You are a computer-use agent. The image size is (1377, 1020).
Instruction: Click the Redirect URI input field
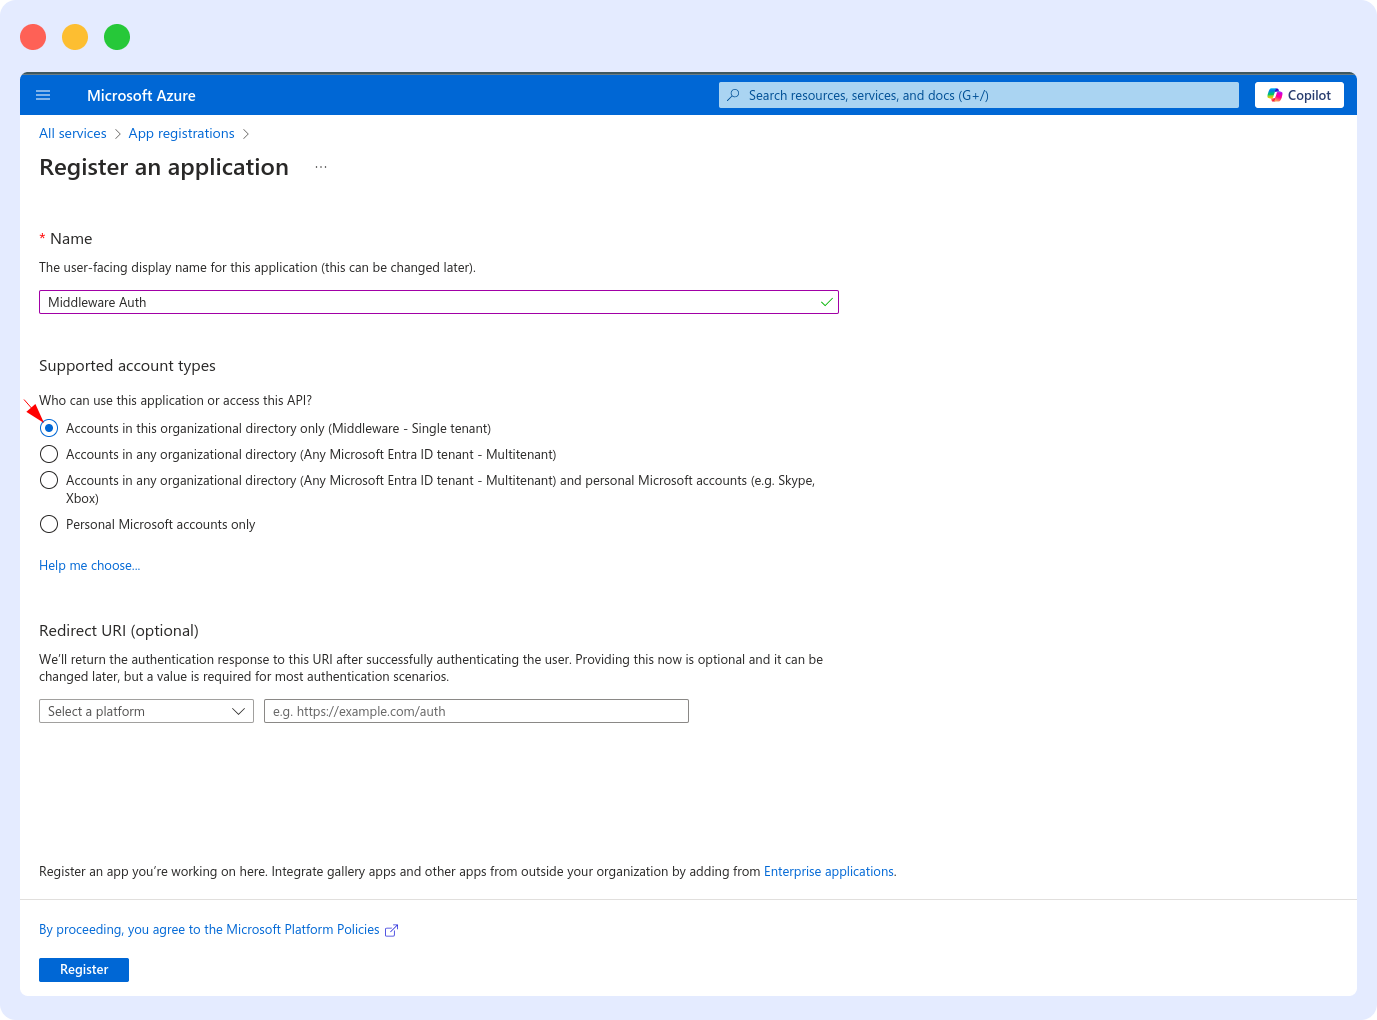[x=476, y=711]
